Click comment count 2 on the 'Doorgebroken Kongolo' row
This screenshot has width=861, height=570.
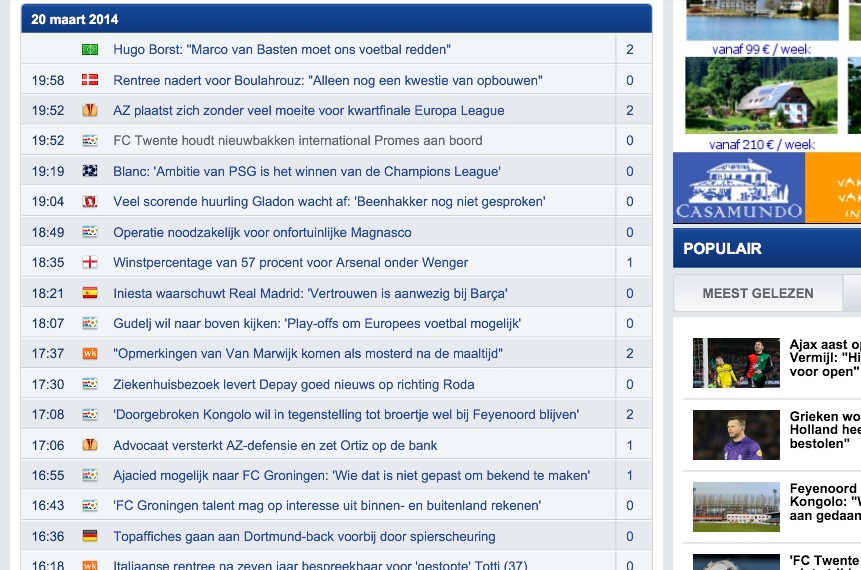630,415
